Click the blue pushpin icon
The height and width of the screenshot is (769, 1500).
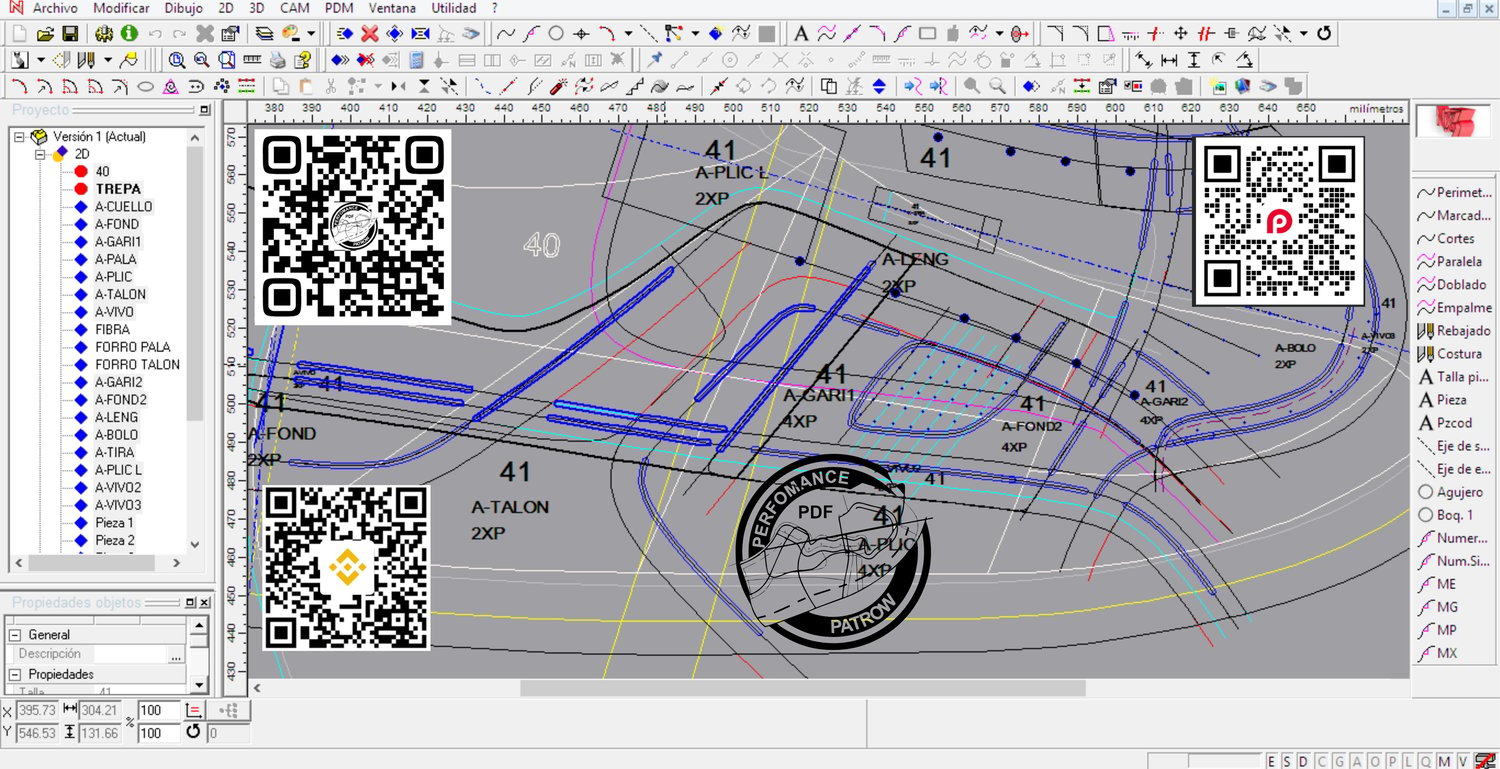click(655, 60)
